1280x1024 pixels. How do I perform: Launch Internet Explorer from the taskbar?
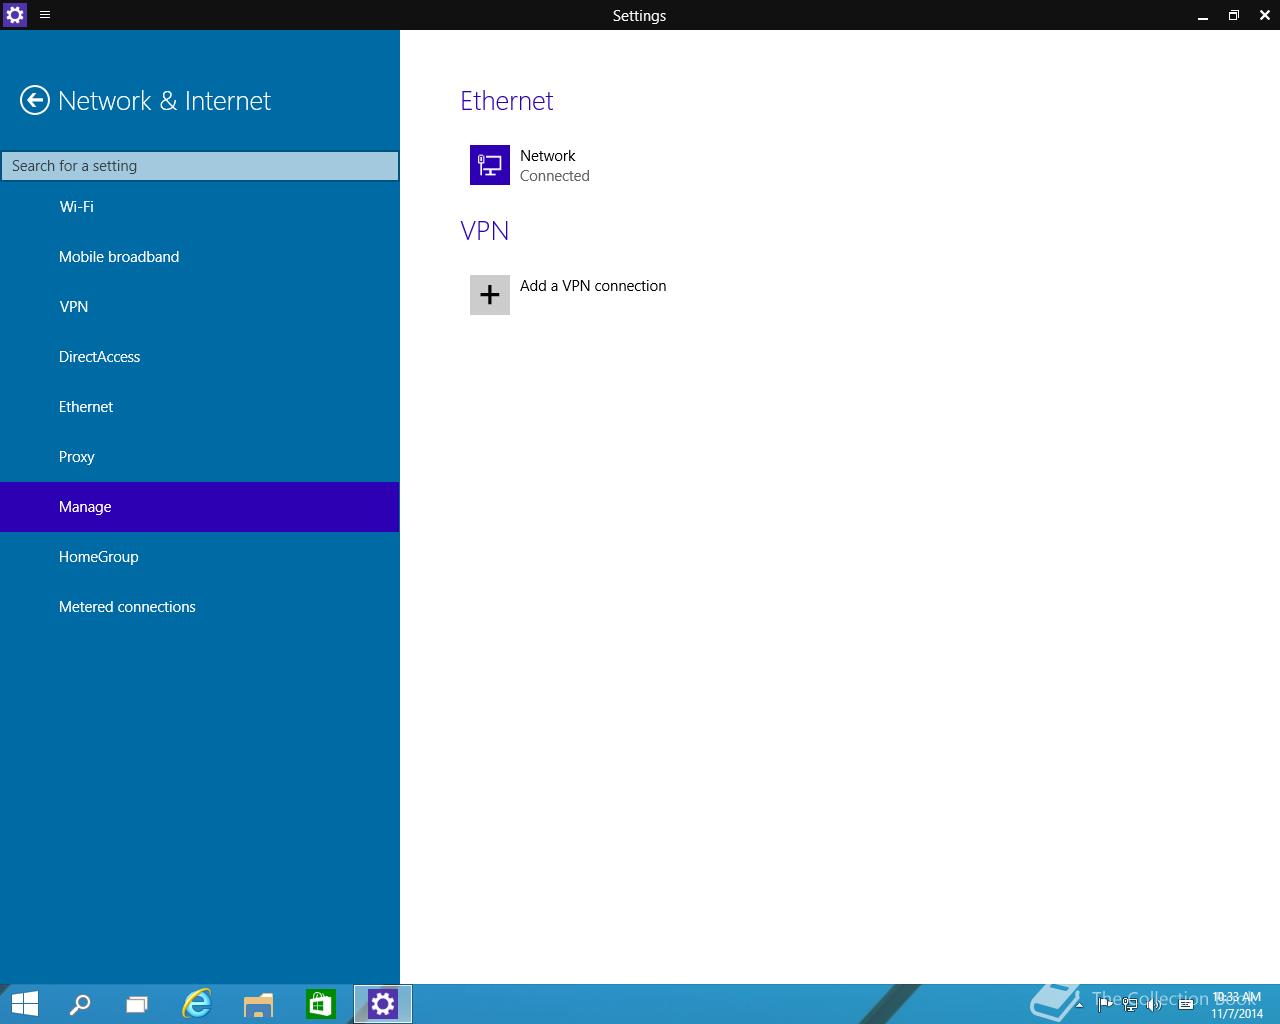[197, 1004]
